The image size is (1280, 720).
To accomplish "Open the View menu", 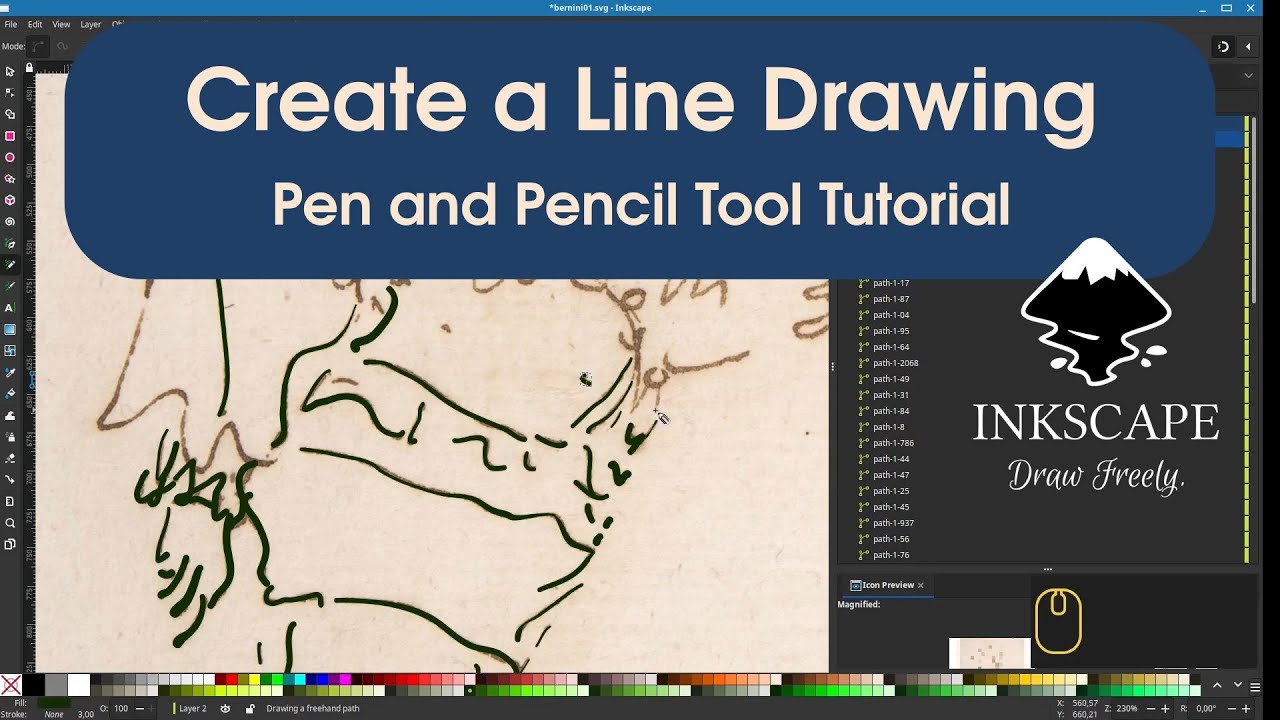I will pos(61,24).
